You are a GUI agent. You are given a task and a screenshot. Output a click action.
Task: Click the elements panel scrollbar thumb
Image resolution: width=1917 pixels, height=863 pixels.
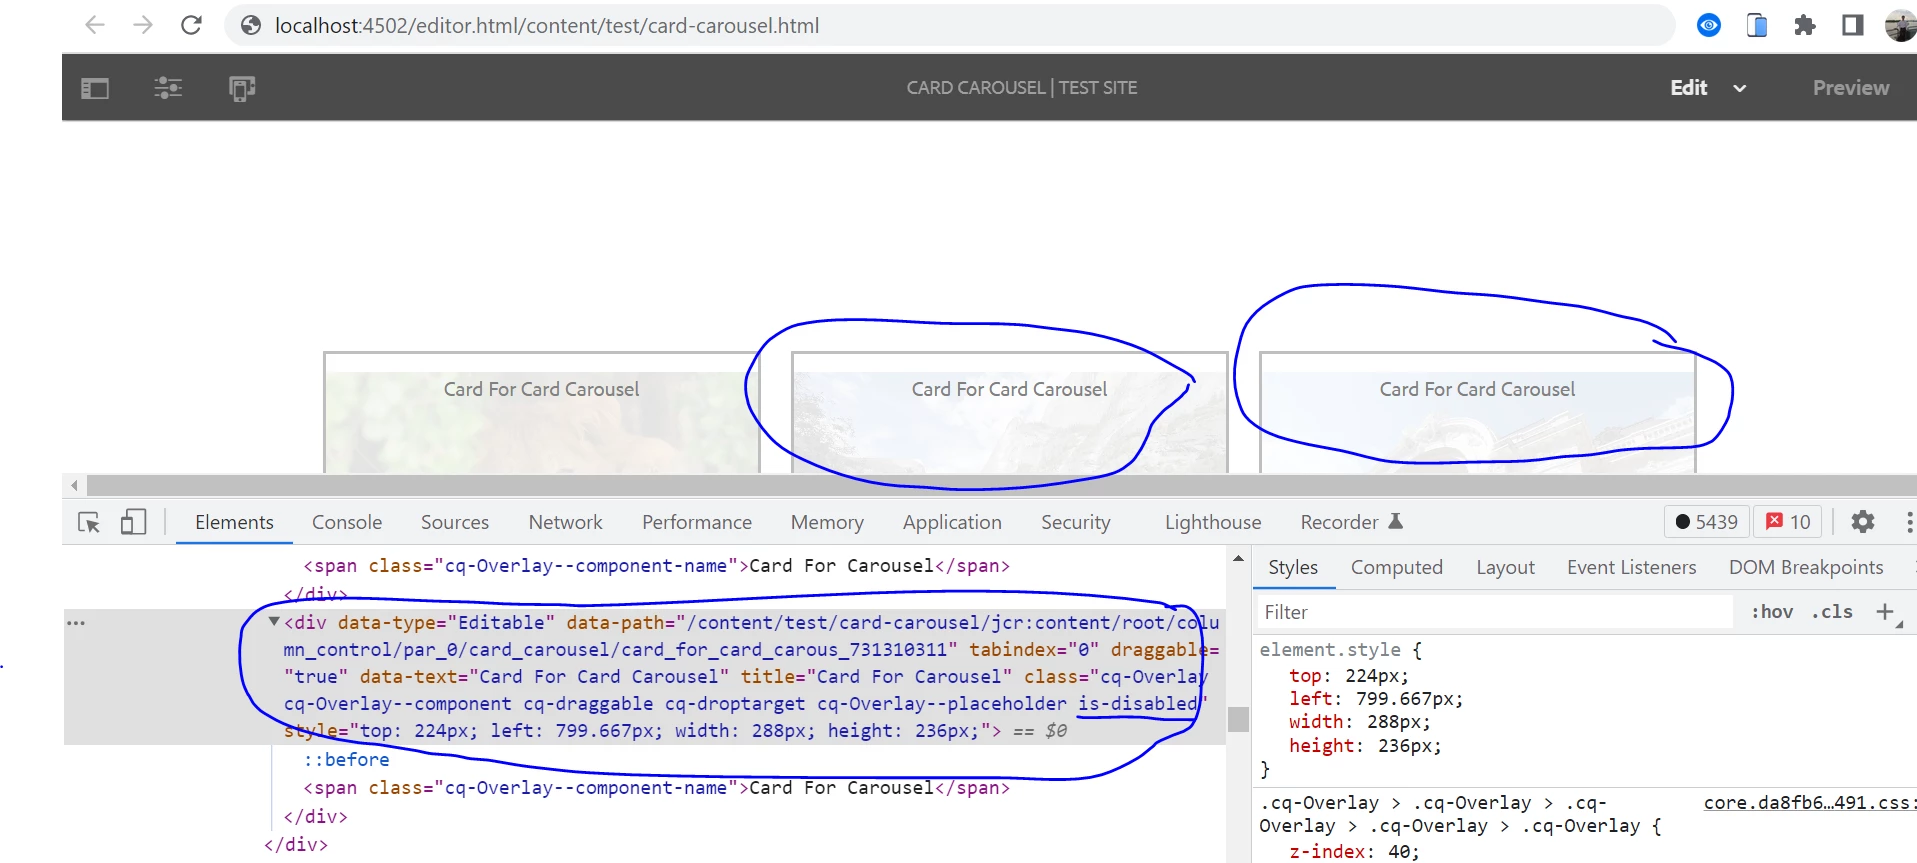coord(1238,719)
